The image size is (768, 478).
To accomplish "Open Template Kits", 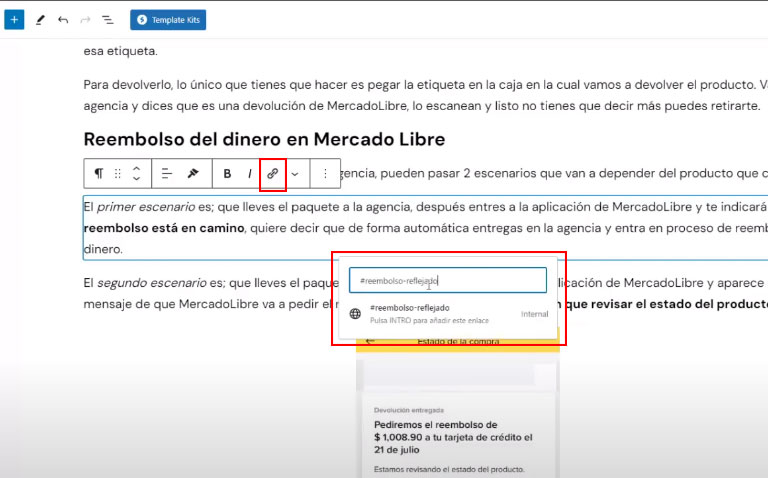I will tap(168, 20).
